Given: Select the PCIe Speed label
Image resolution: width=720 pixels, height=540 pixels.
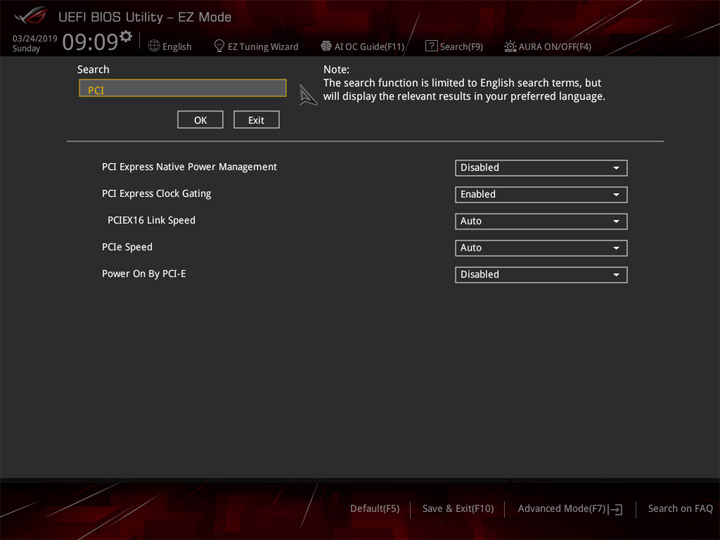Looking at the screenshot, I should [x=127, y=247].
